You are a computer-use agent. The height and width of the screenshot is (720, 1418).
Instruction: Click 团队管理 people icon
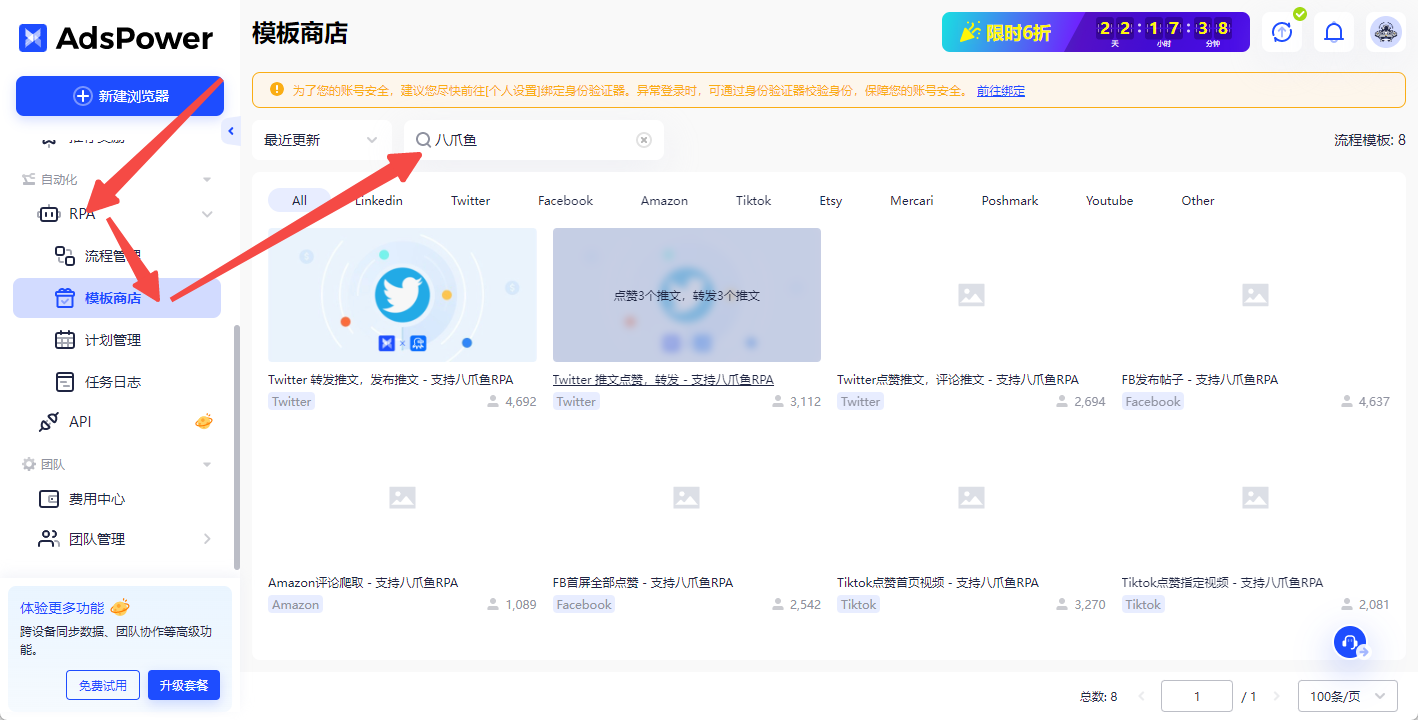(x=48, y=539)
